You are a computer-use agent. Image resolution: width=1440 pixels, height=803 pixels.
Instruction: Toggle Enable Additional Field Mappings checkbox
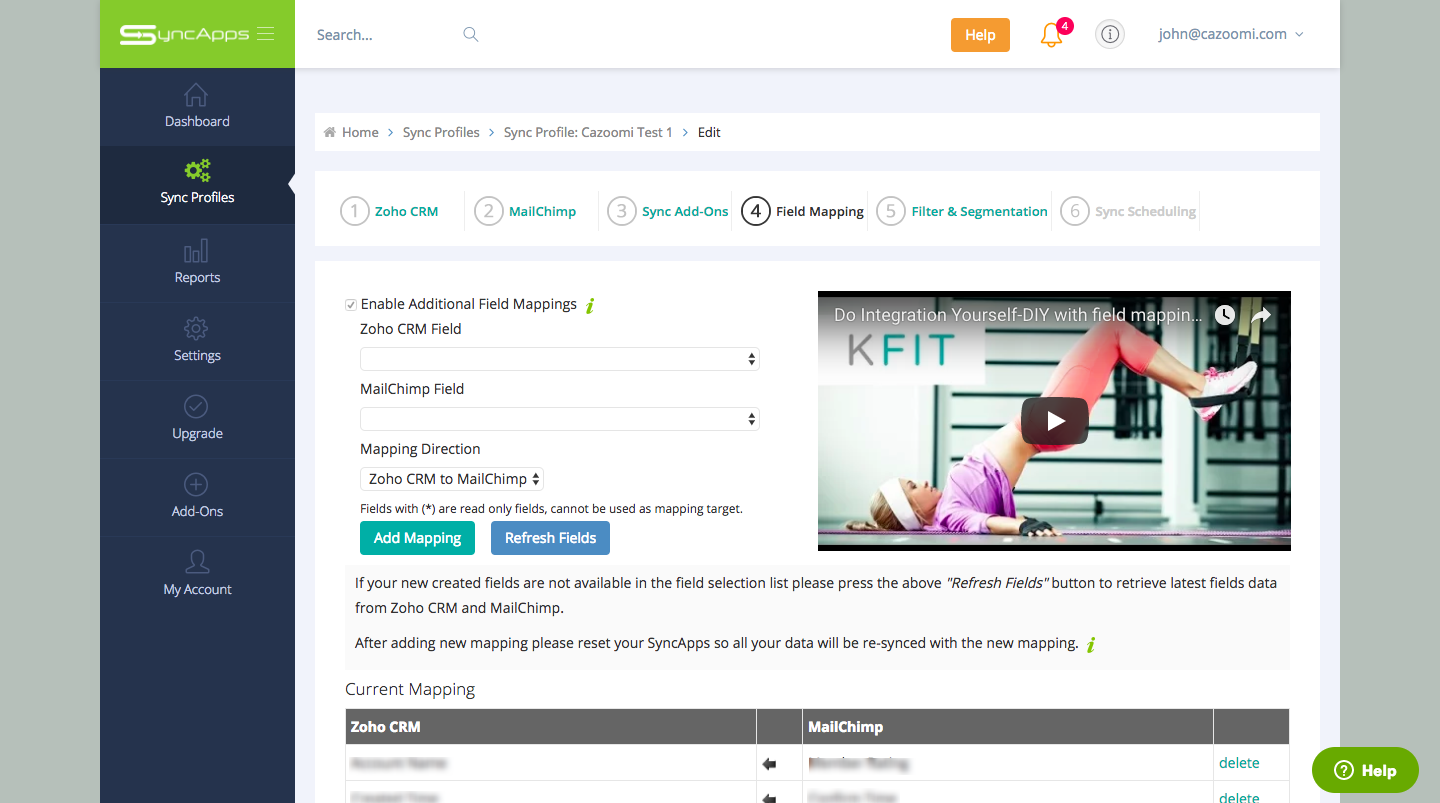click(351, 304)
